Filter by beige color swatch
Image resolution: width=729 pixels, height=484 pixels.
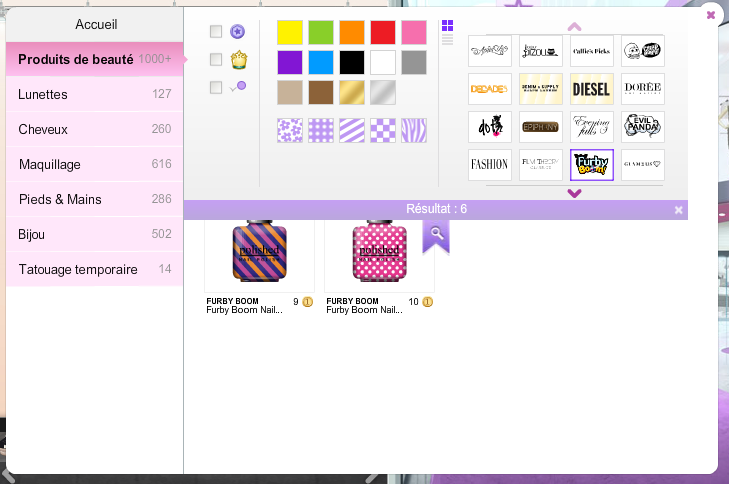pos(290,93)
